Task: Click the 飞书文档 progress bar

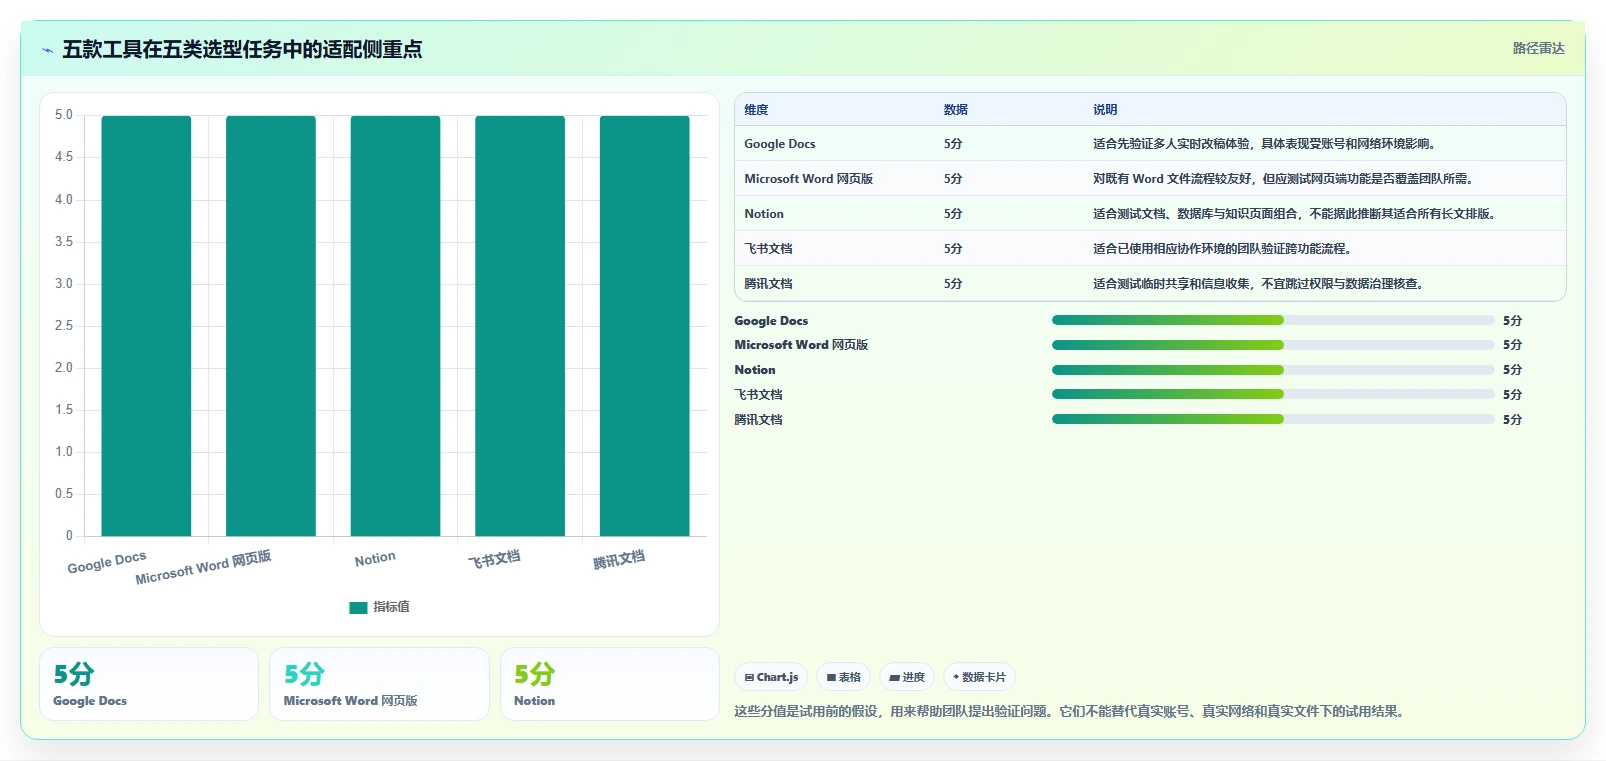Action: click(1273, 394)
